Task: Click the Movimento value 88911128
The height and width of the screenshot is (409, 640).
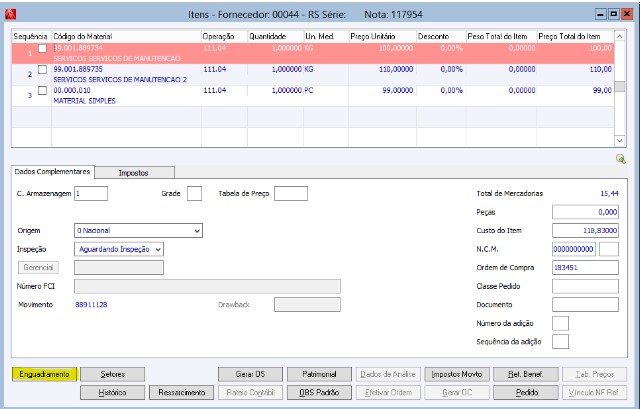Action: (91, 305)
